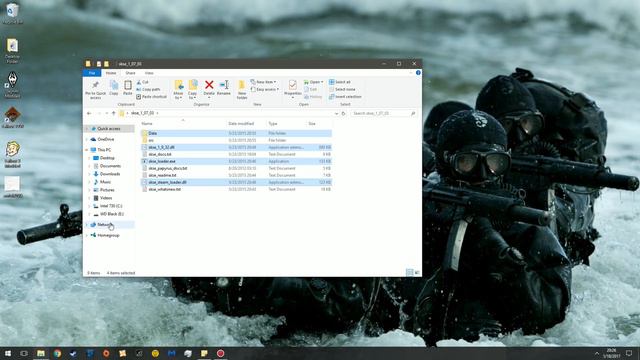640x360 pixels.
Task: Go Back in Explorer navigation
Action: tap(89, 113)
